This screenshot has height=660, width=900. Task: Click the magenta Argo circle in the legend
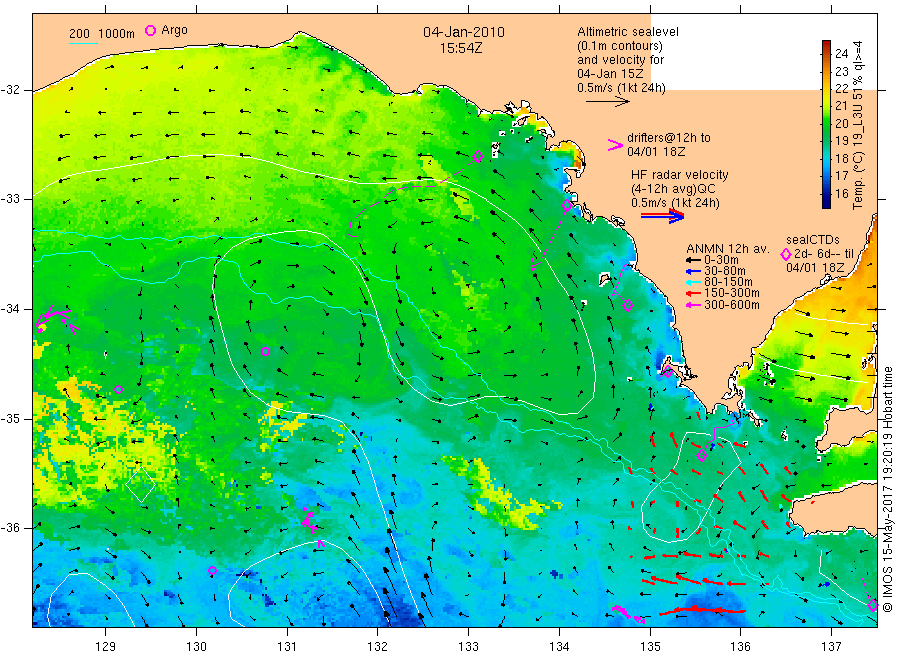pos(150,30)
